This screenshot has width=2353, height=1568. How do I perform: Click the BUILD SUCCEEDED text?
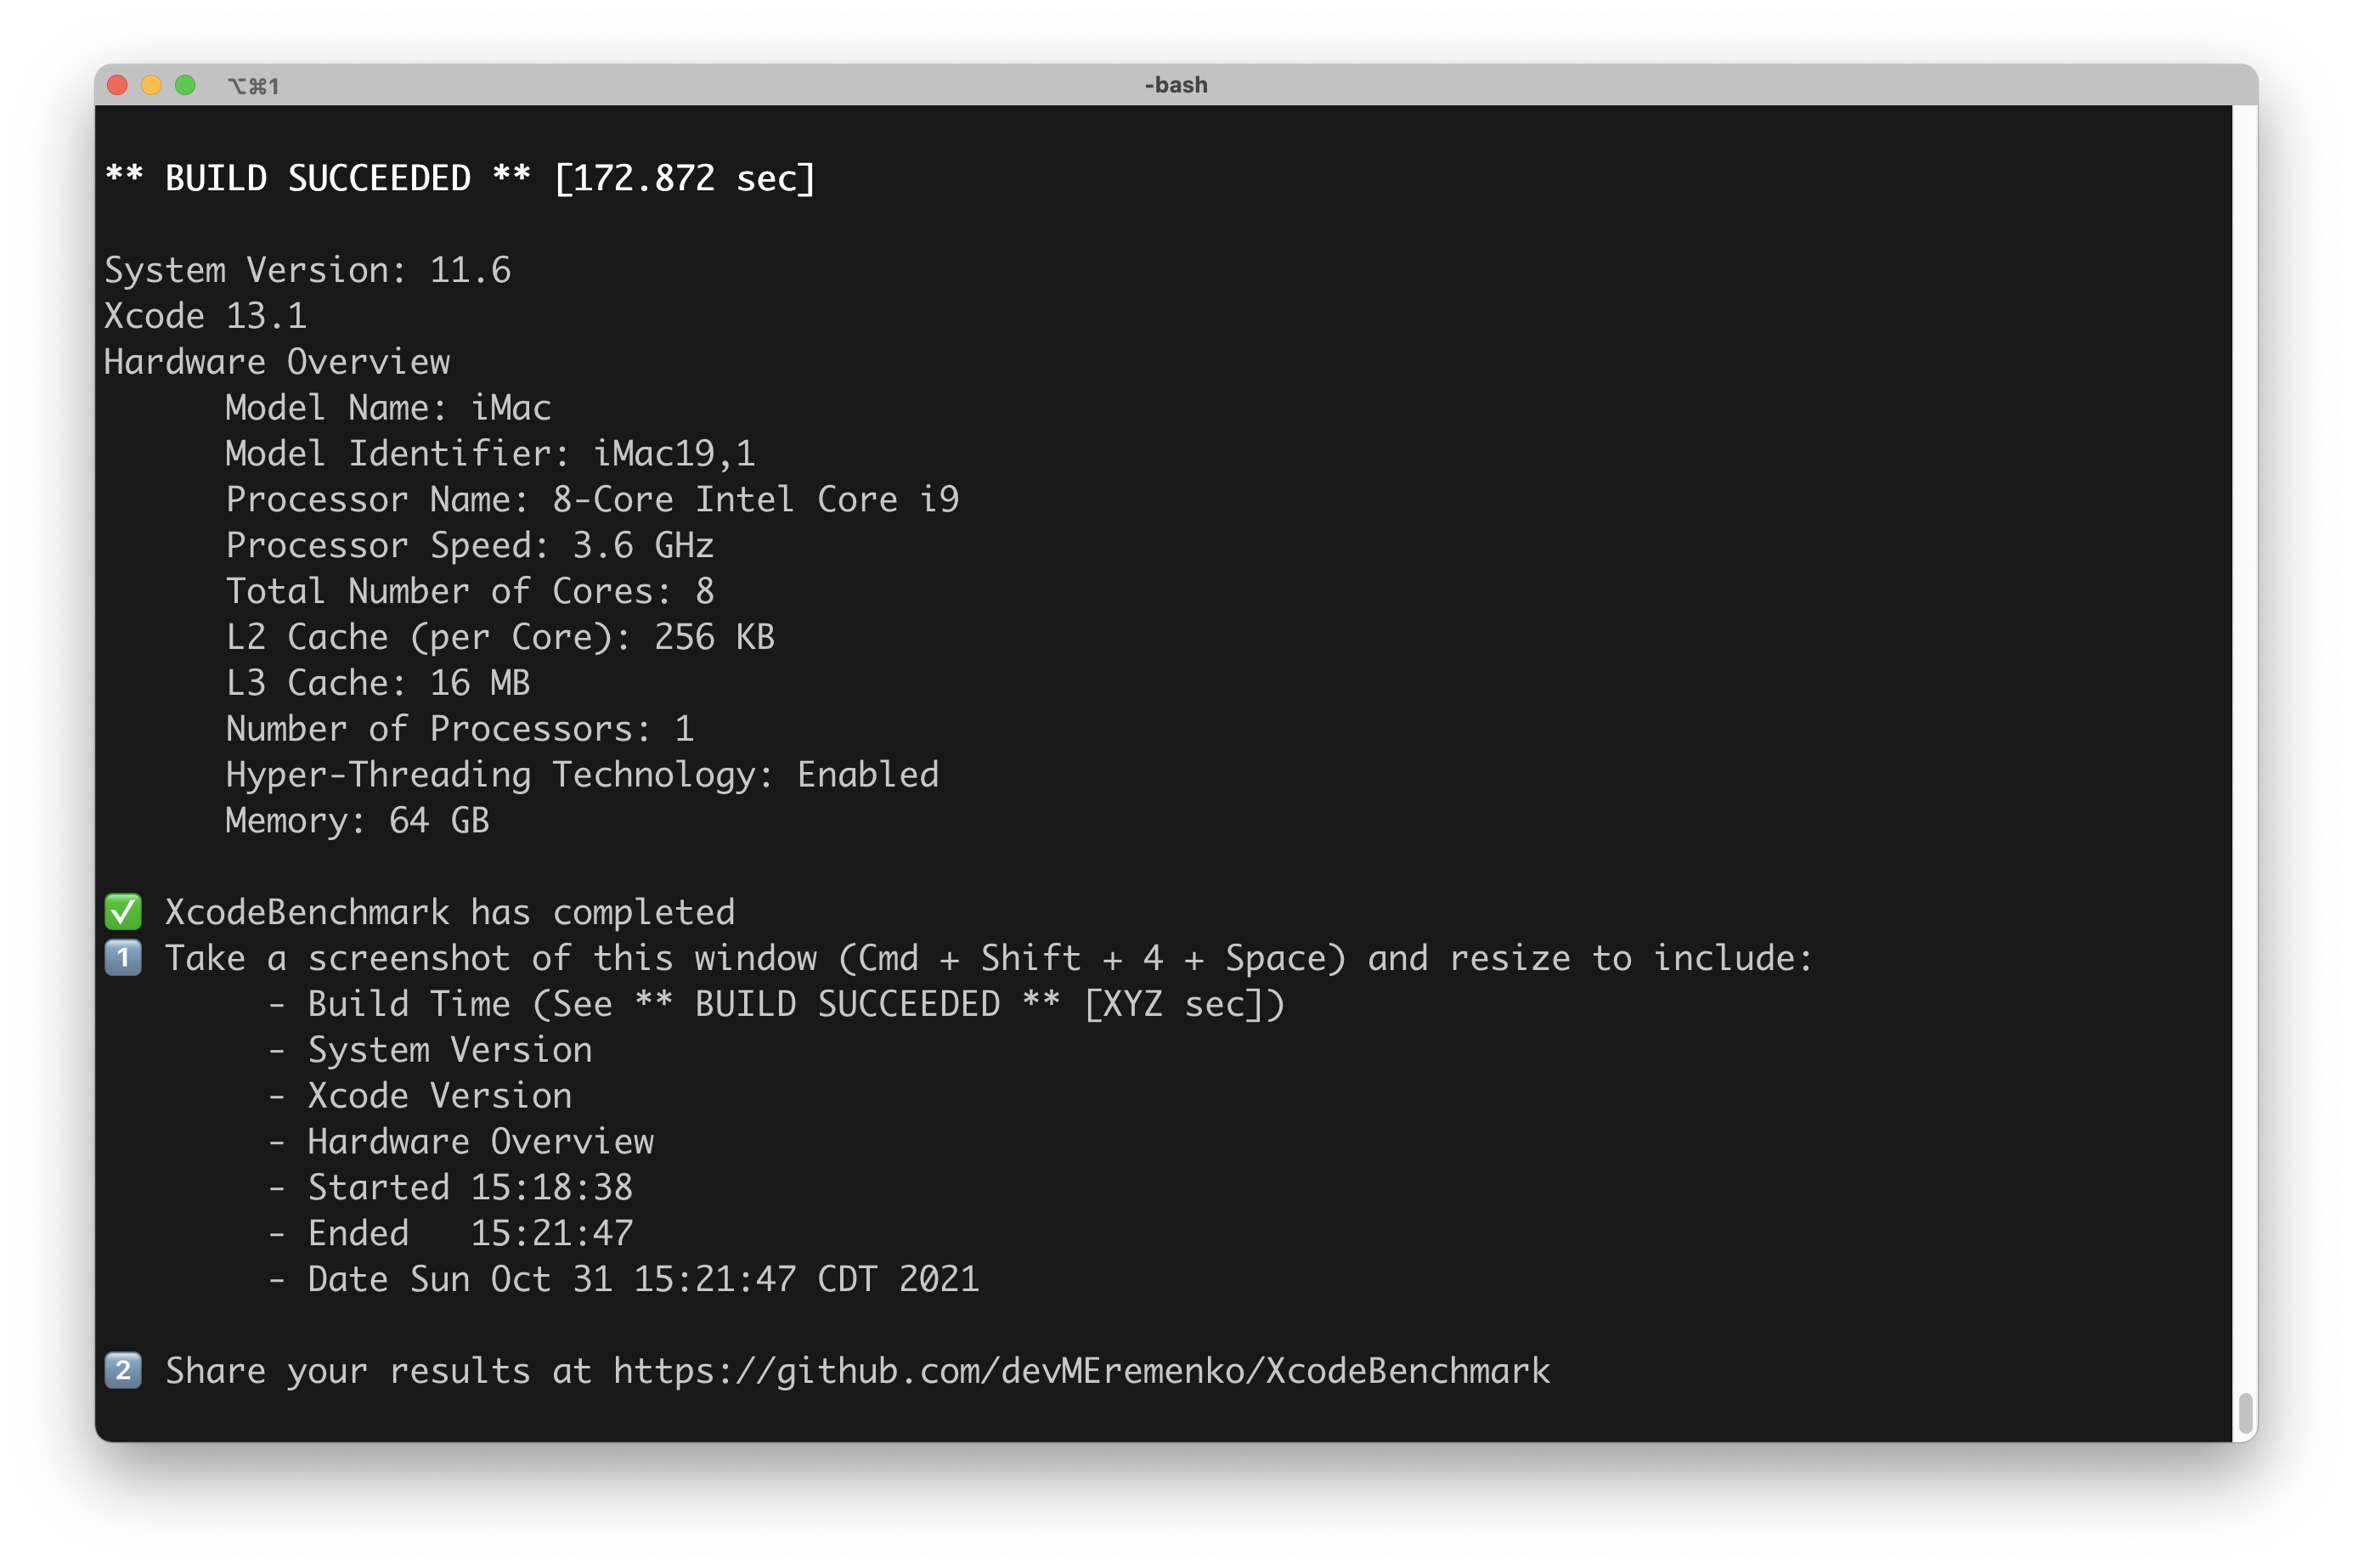[x=317, y=178]
